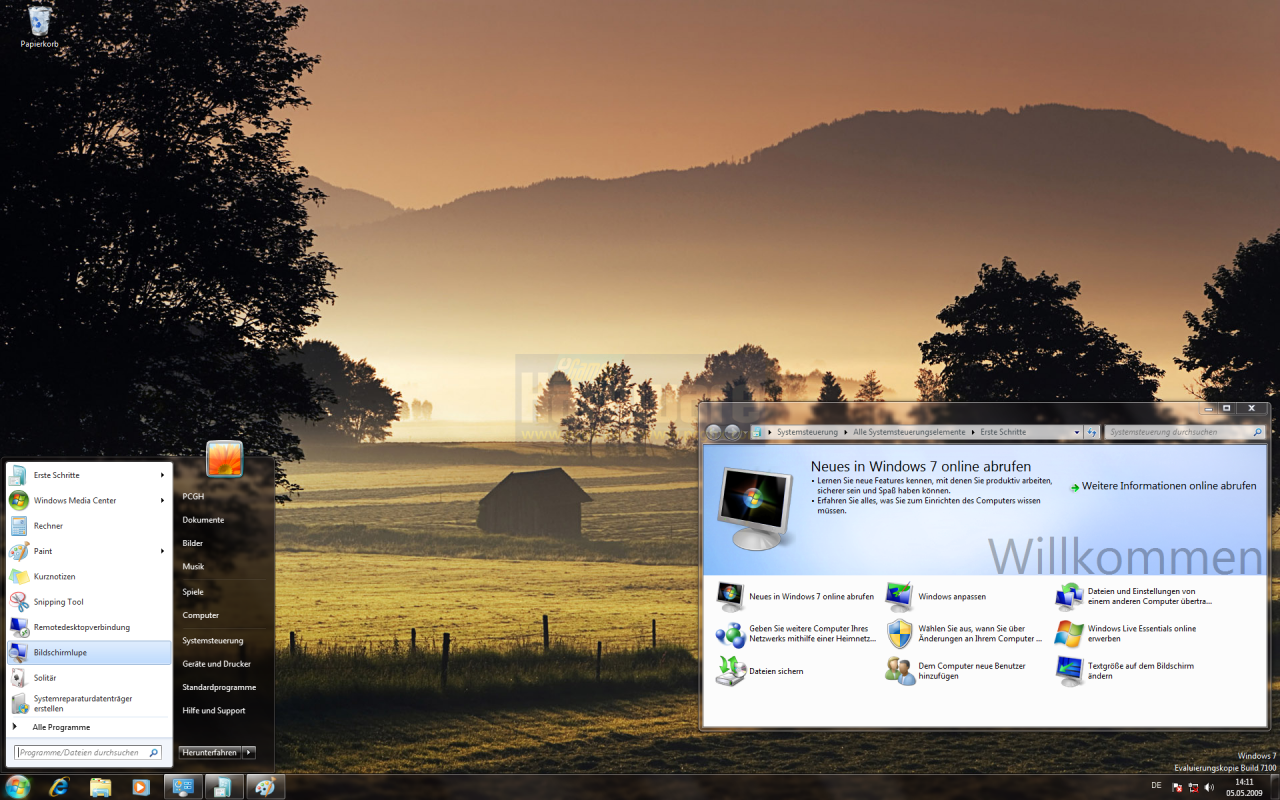Open arrow menu next to Herunterfahren

point(249,752)
